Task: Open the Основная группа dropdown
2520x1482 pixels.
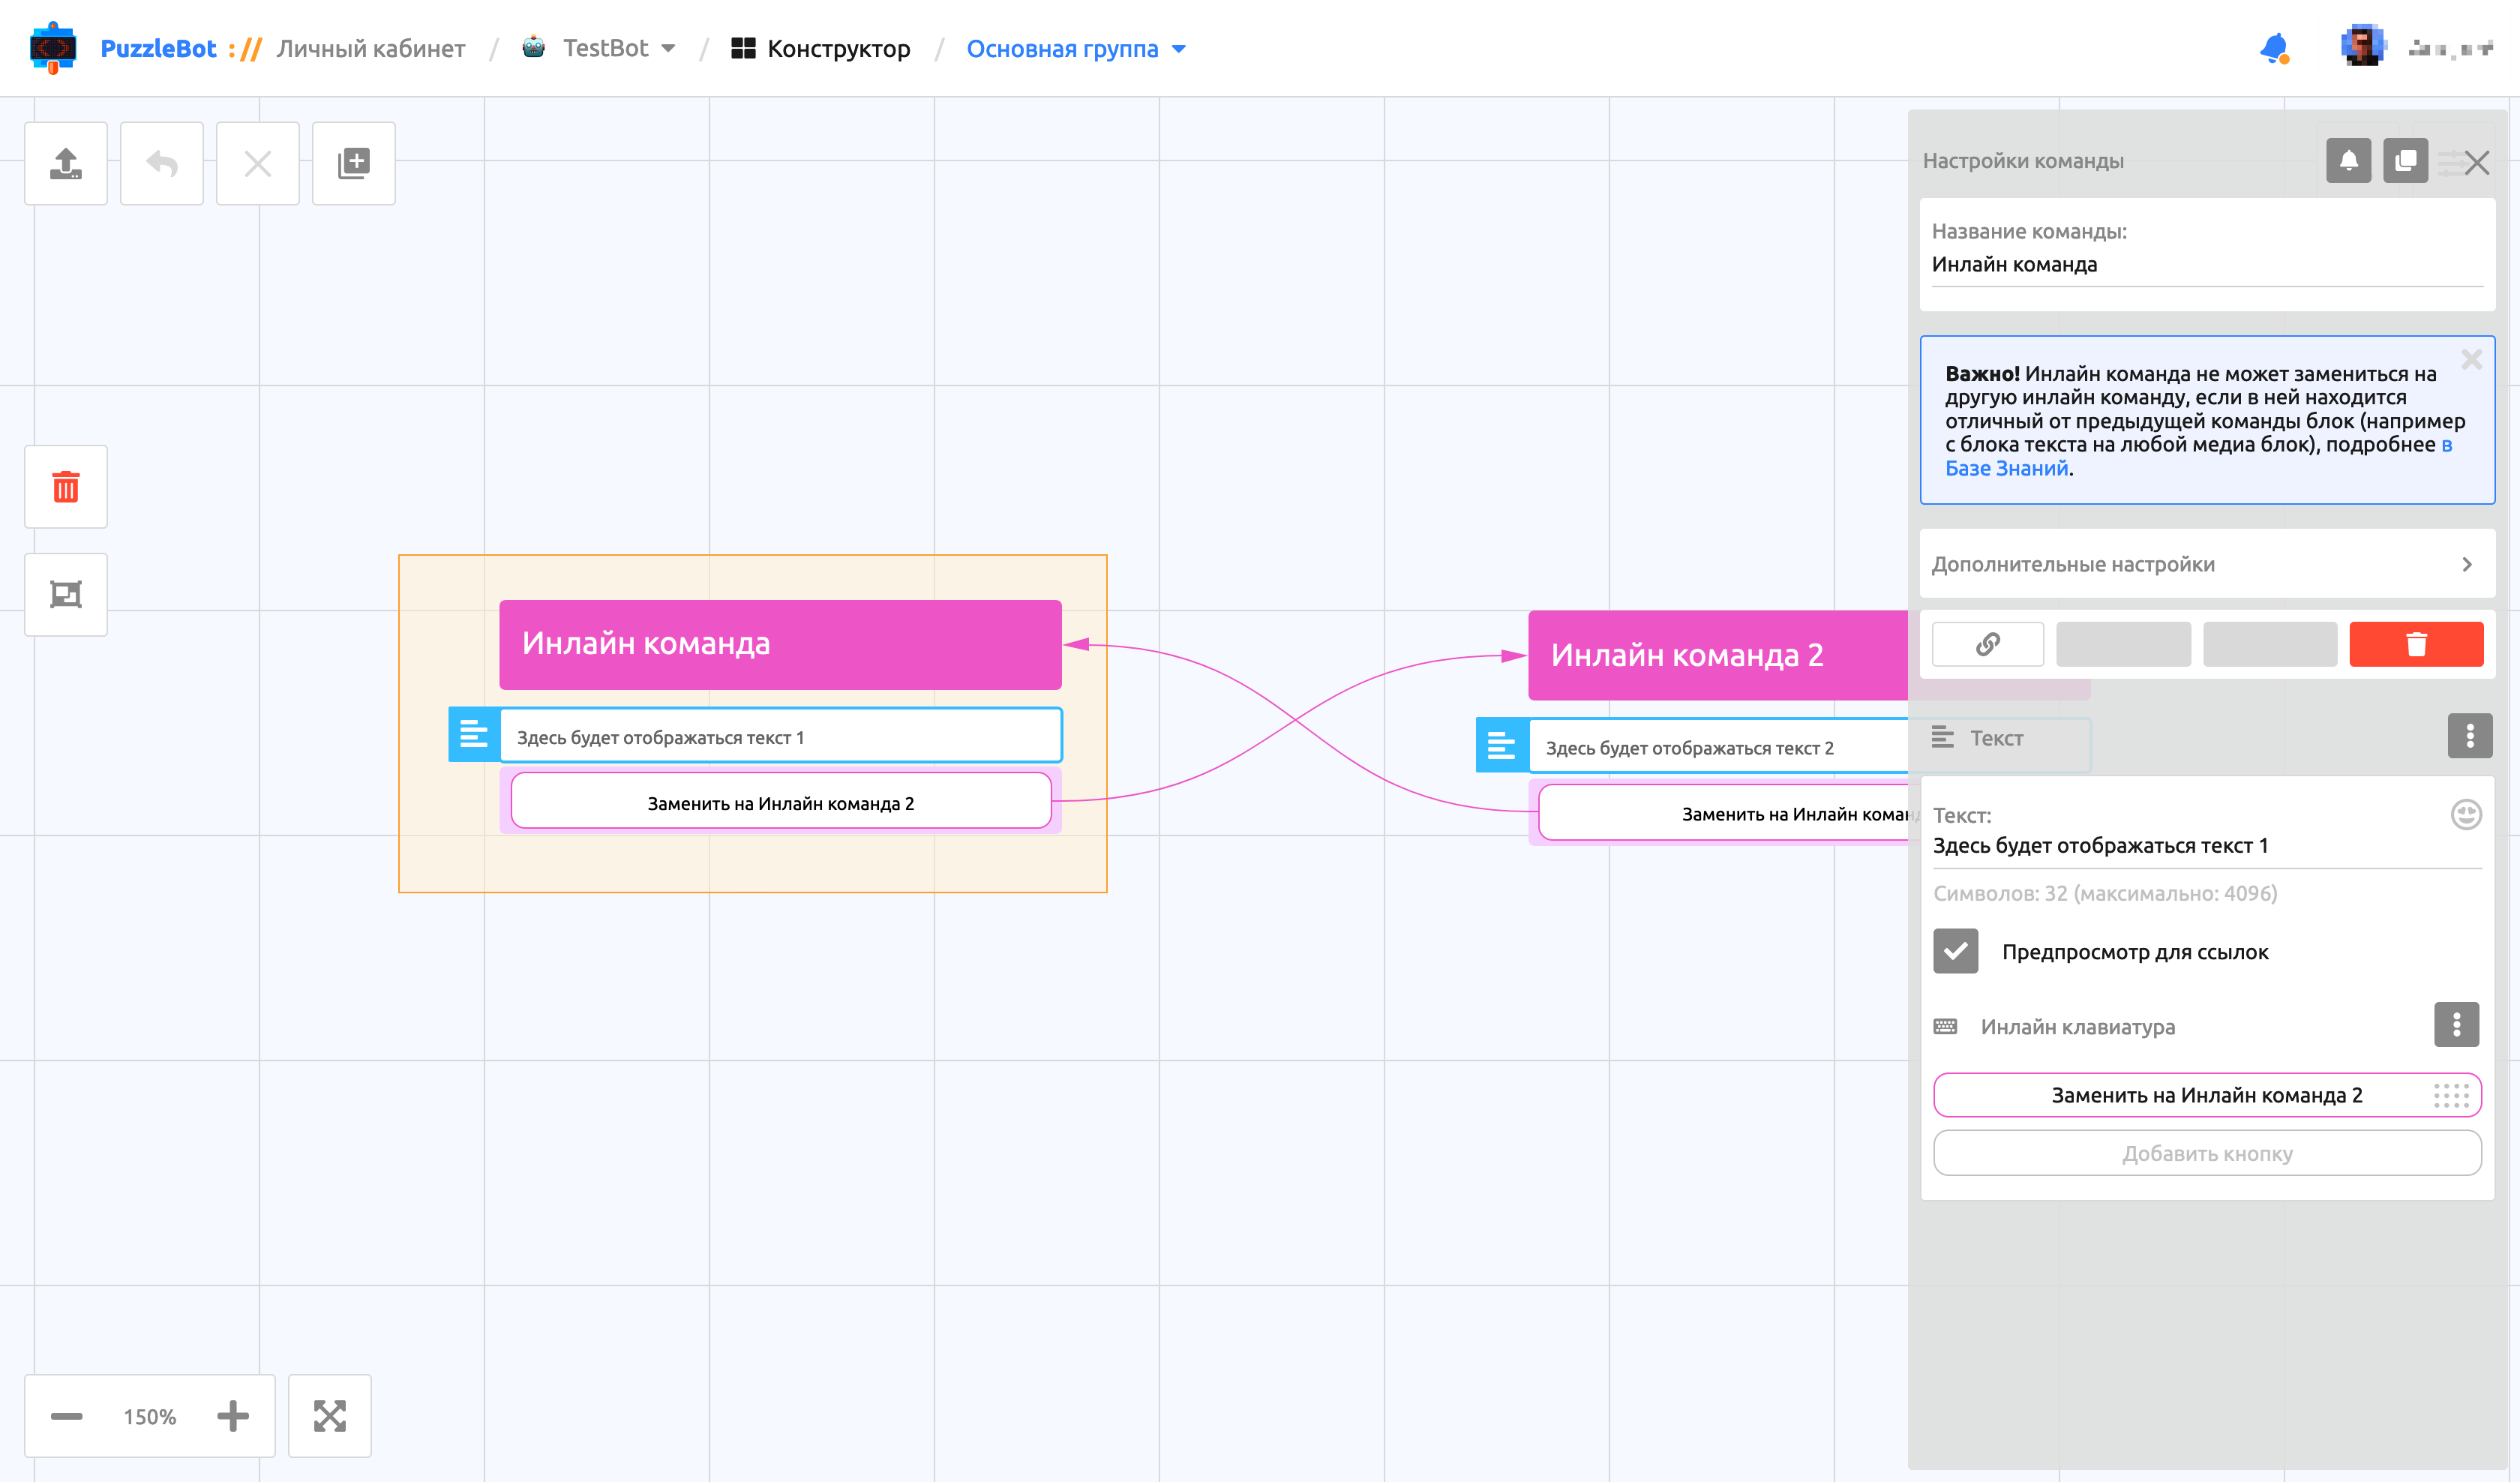Action: coord(1076,49)
